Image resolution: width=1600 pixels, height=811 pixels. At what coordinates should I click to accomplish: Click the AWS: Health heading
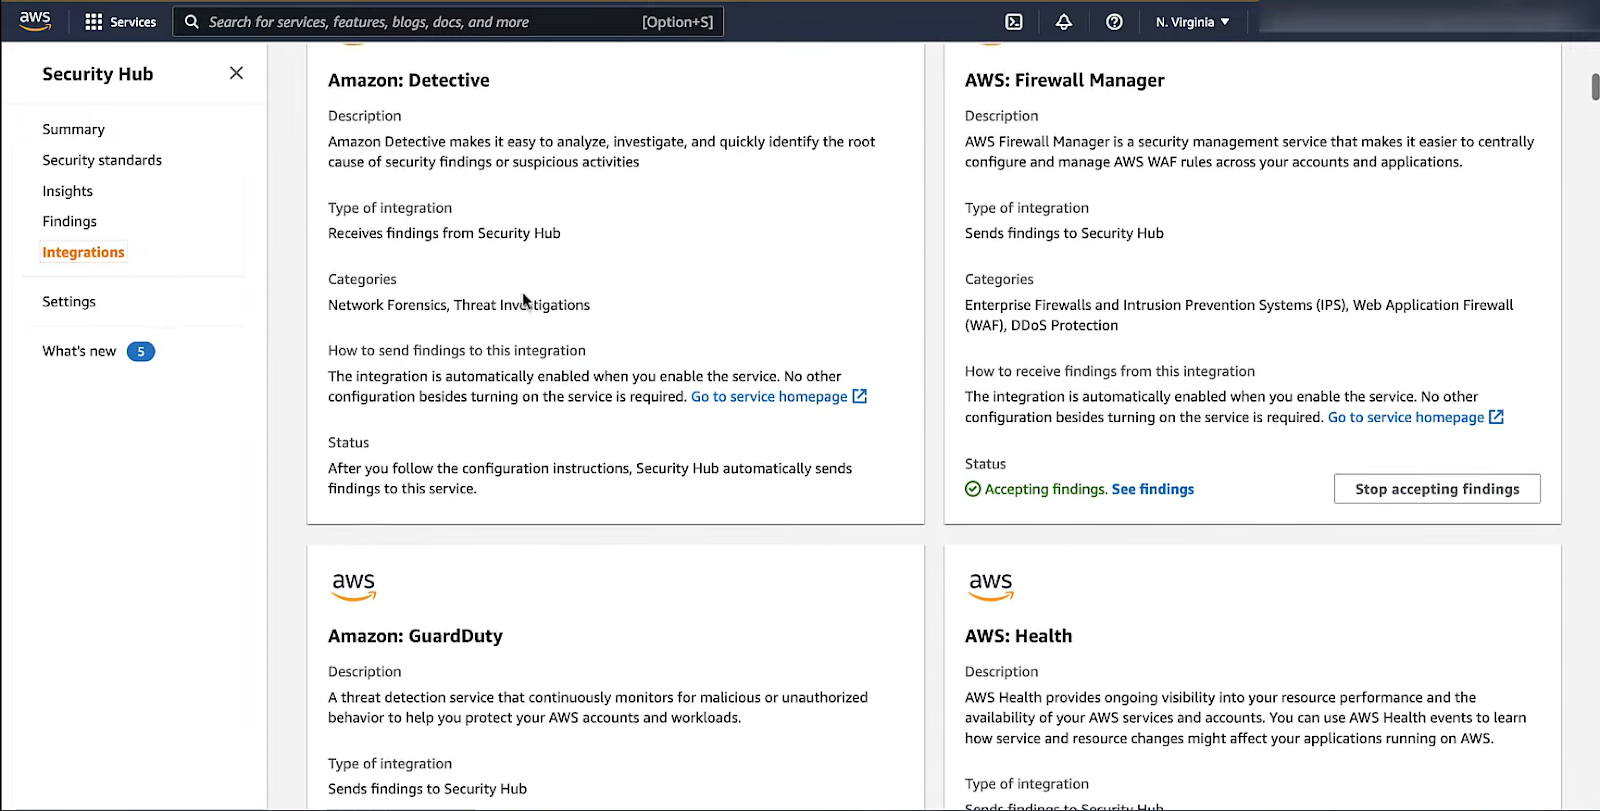click(x=1018, y=636)
